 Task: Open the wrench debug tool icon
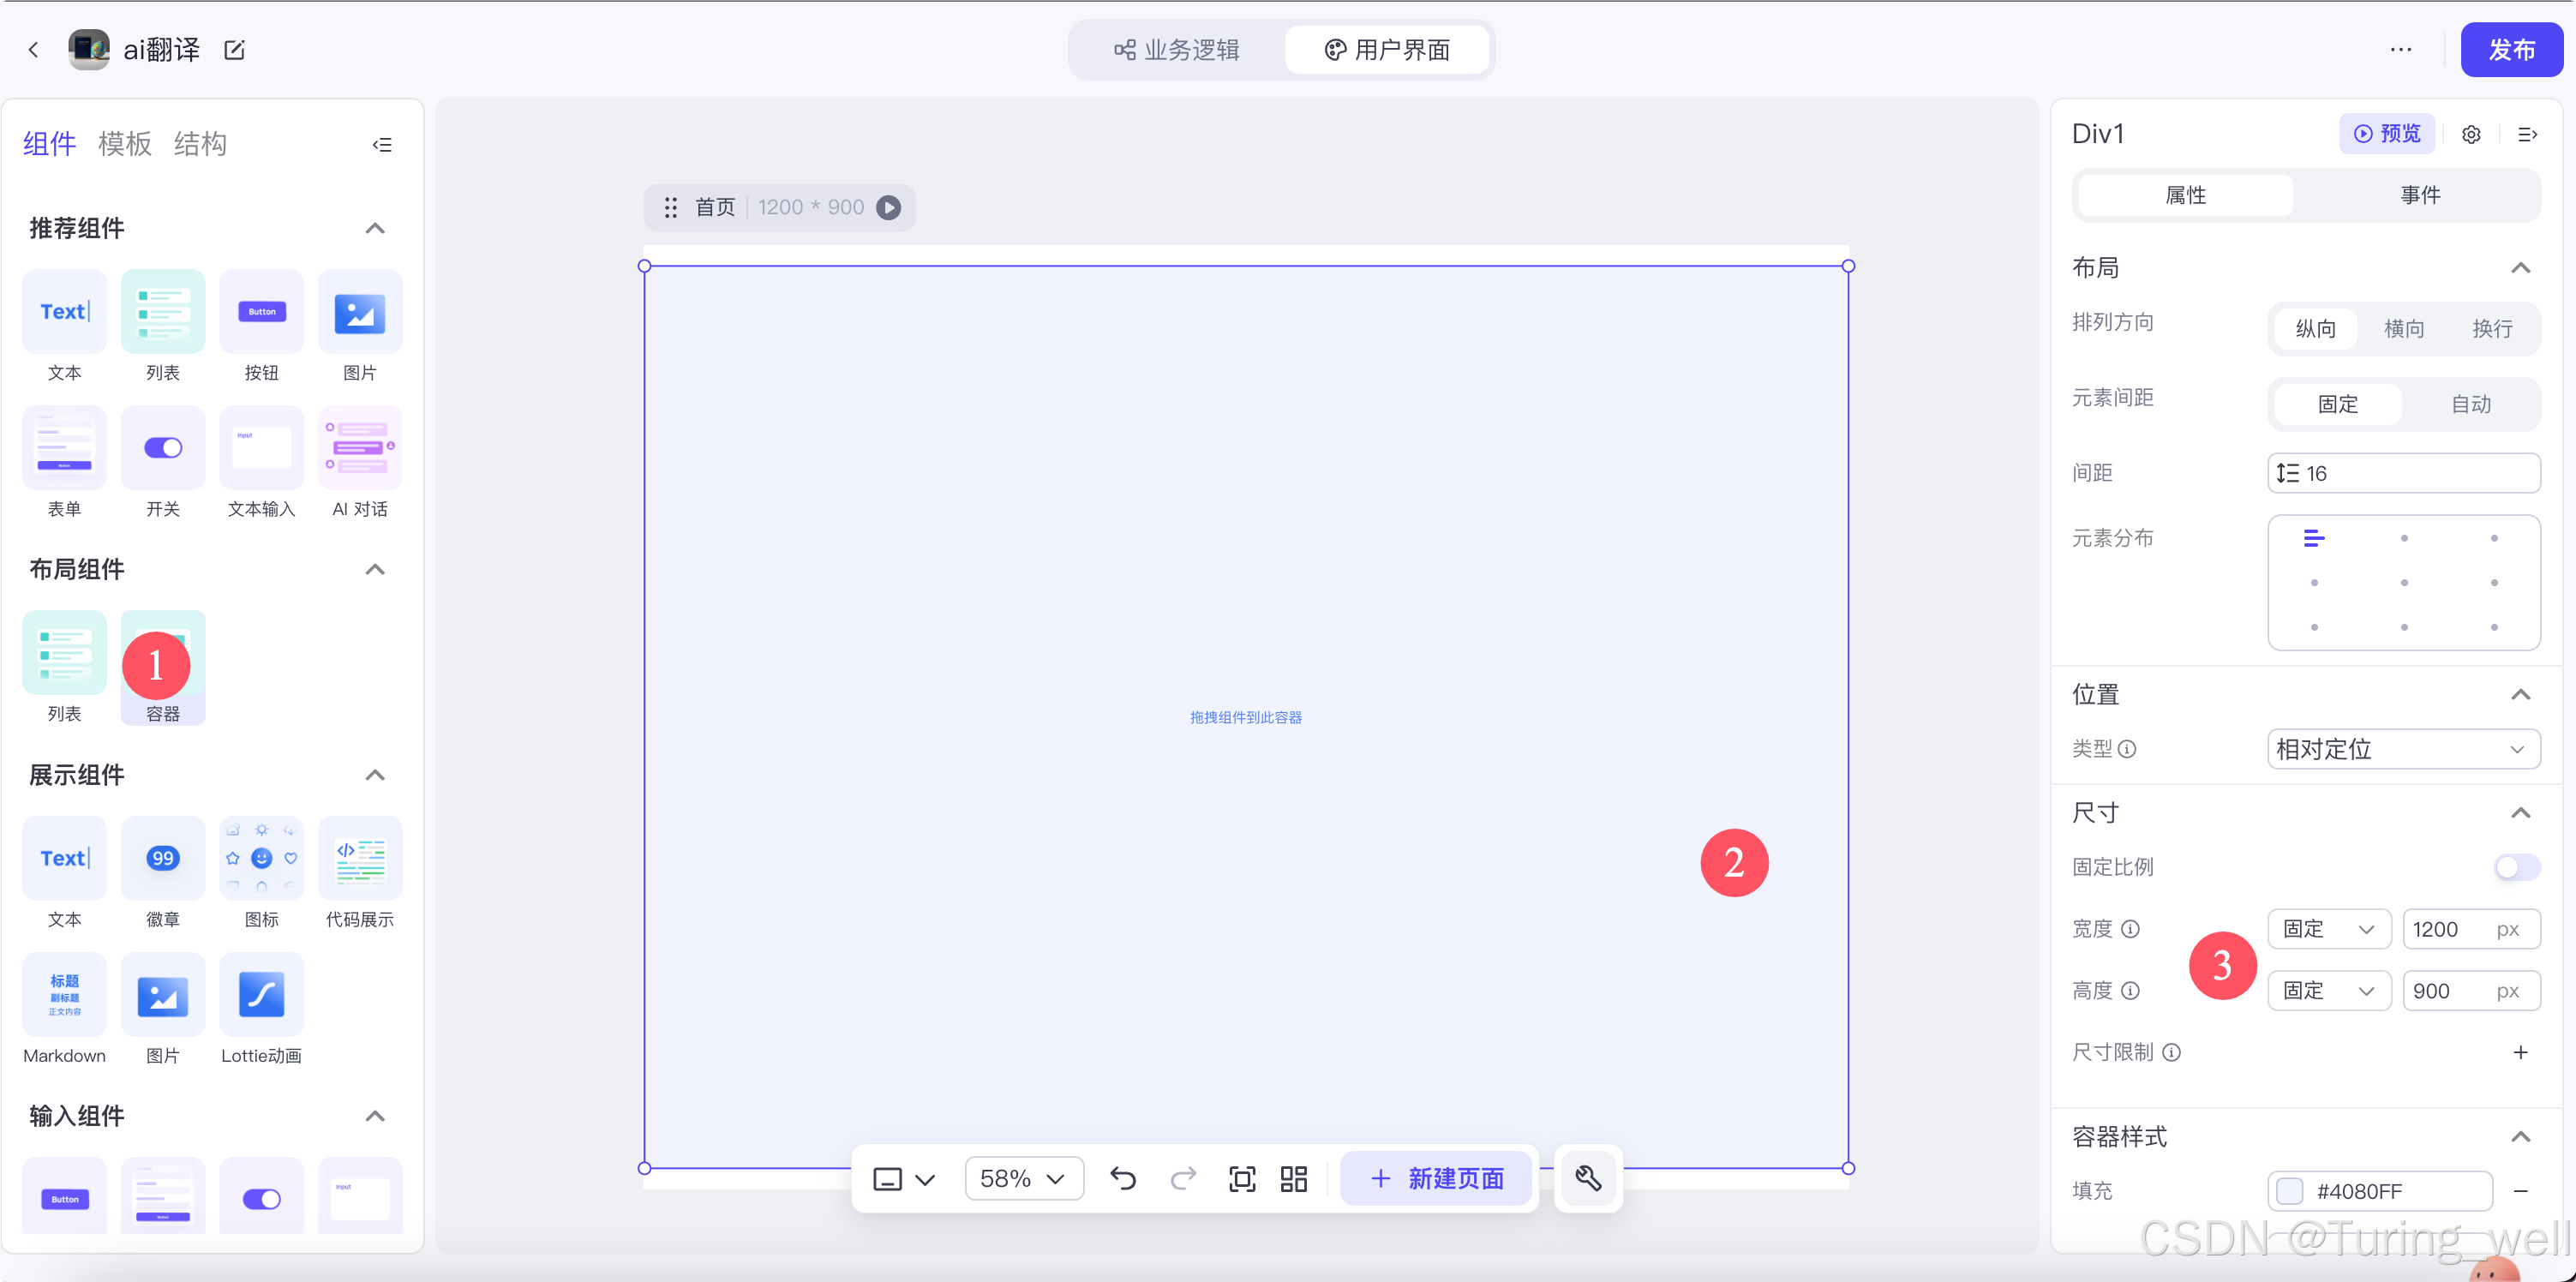(x=1588, y=1179)
